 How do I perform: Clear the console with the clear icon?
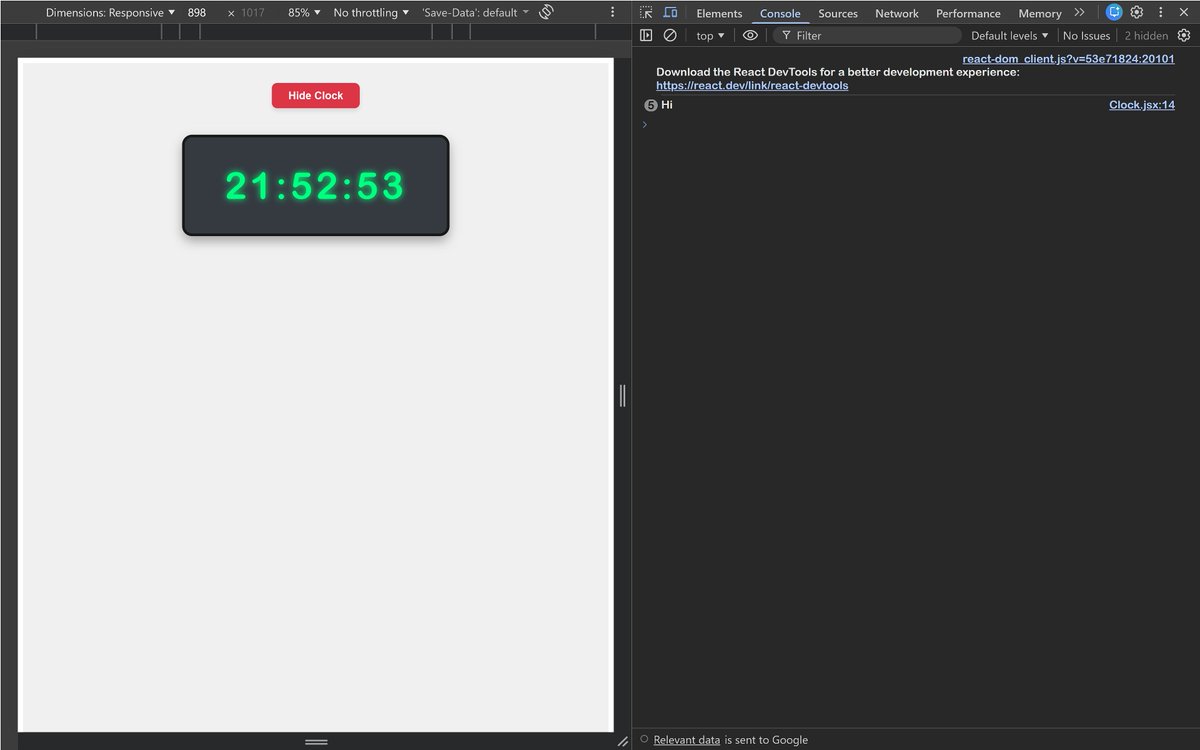click(669, 35)
